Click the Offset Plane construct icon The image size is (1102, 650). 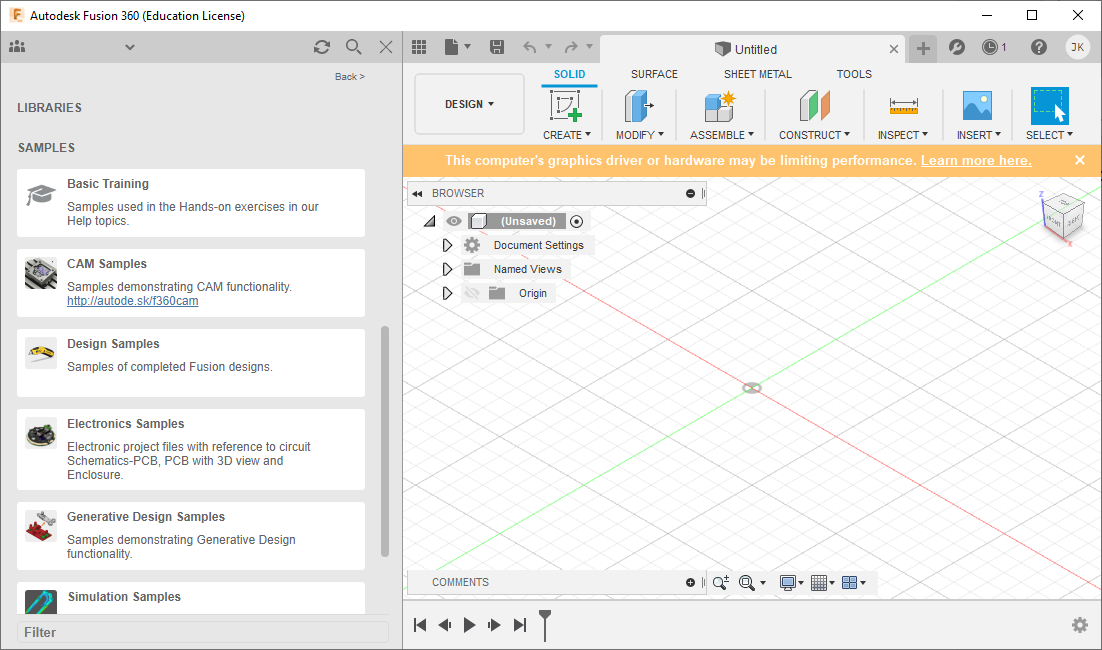pos(815,106)
